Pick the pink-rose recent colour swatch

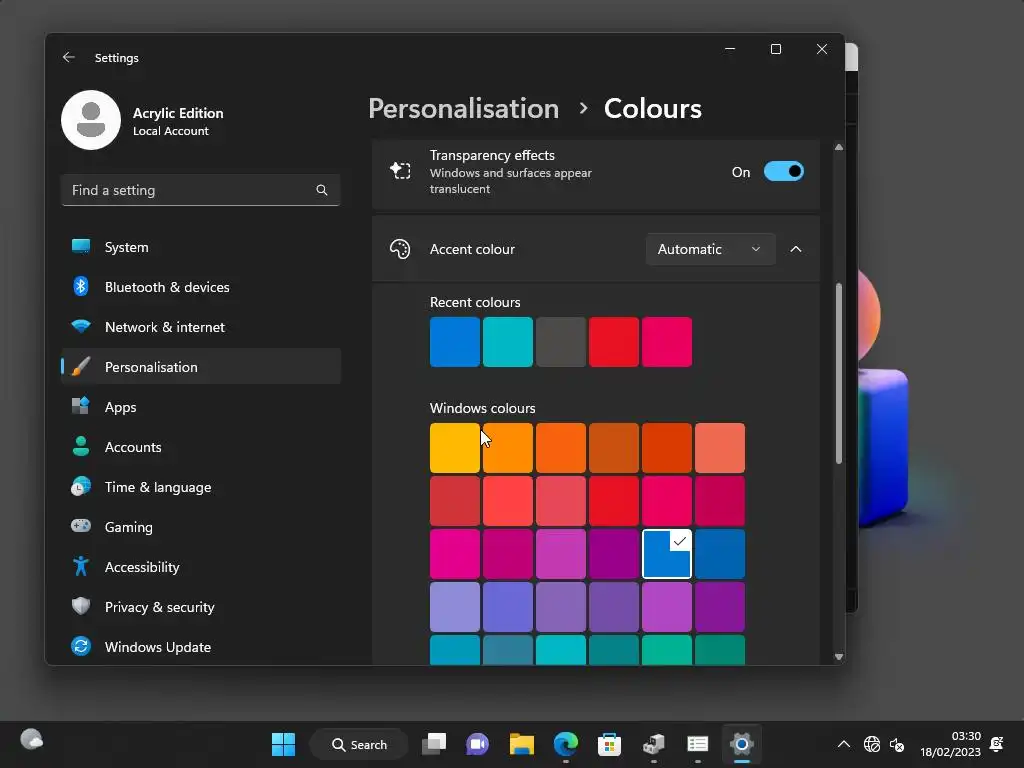(667, 342)
